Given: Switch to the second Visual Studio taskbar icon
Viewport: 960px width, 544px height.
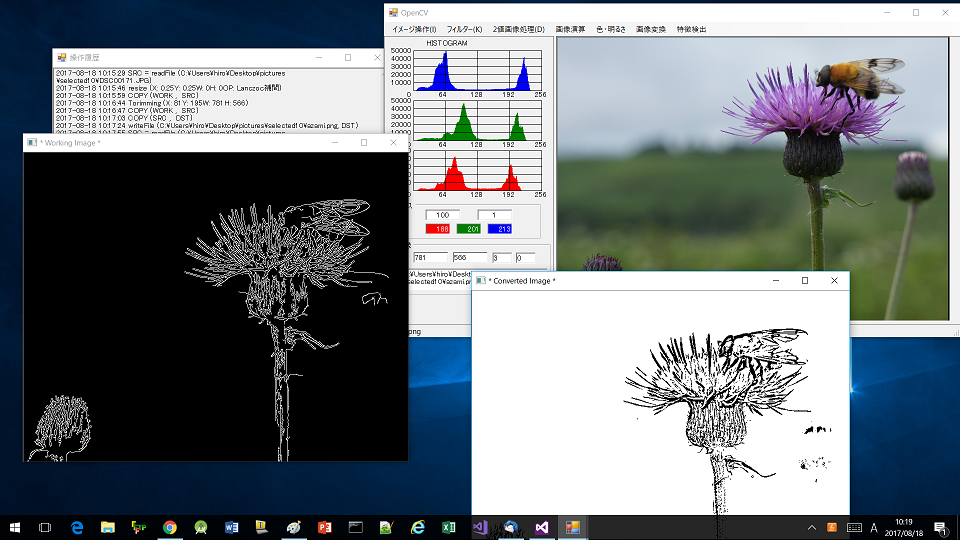Looking at the screenshot, I should click(542, 527).
